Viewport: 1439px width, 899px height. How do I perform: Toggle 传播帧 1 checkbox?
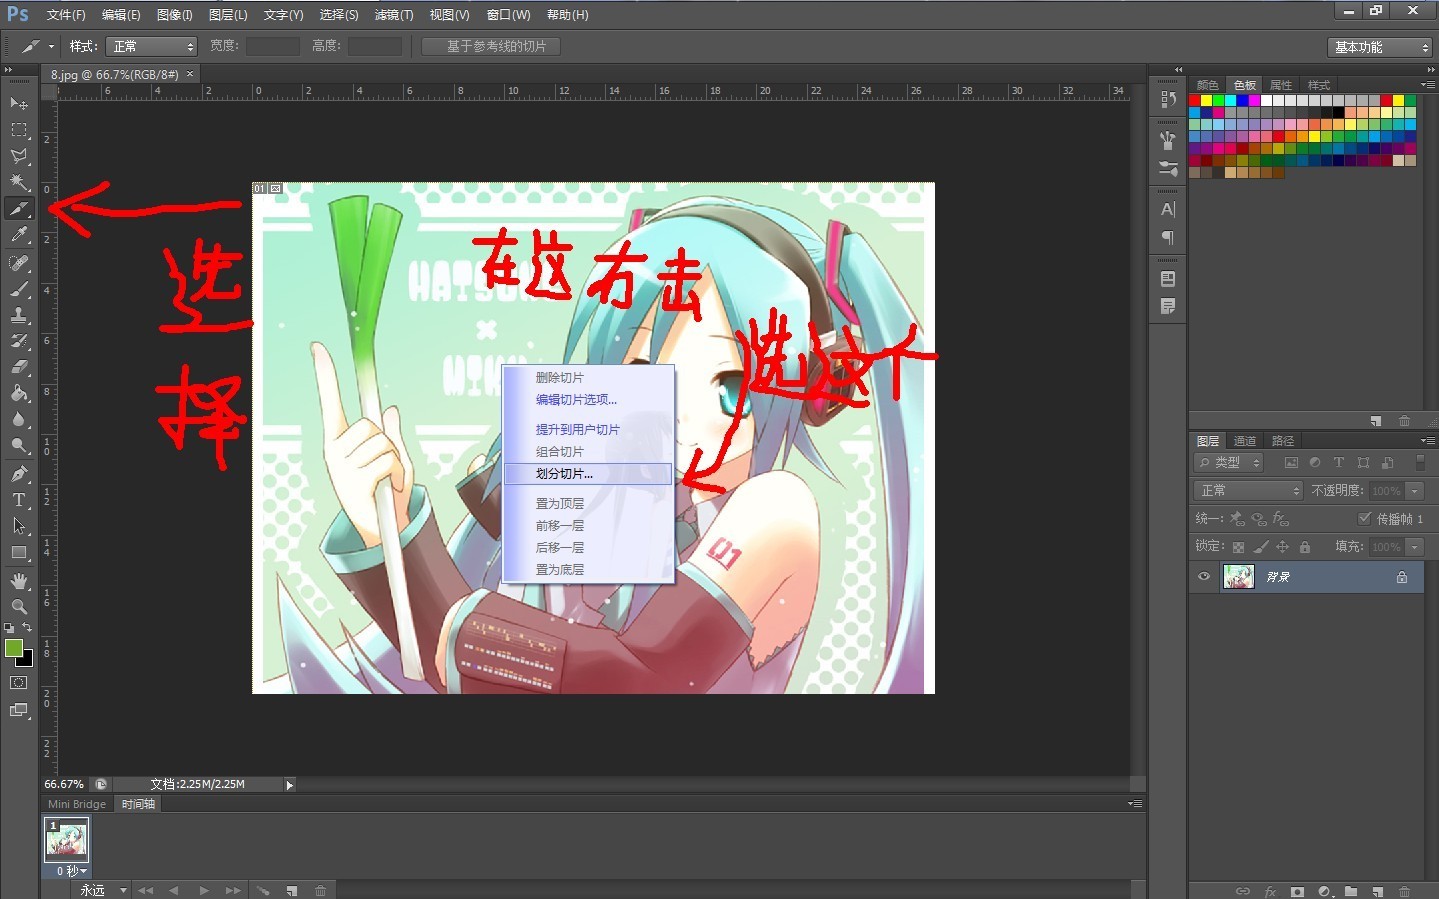1365,518
